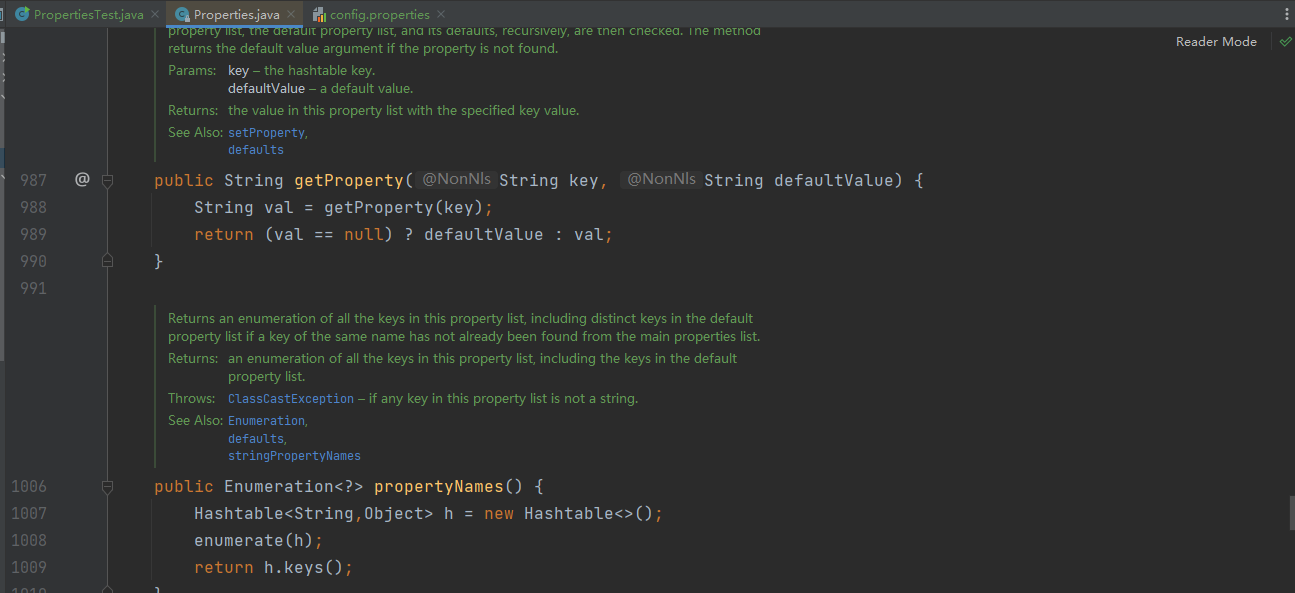
Task: Click 'defaultValue' parameter name on line 987
Action: click(834, 181)
